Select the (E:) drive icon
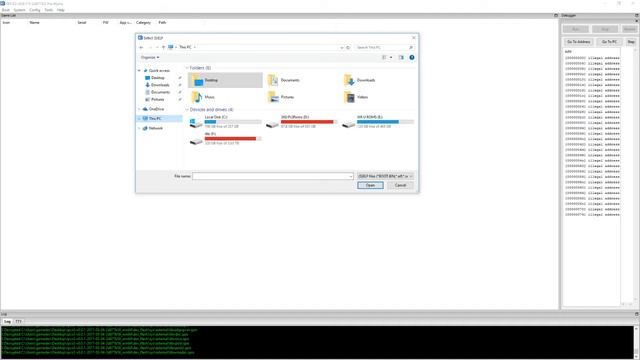Screen dimensions: 640x360 click(378, 122)
